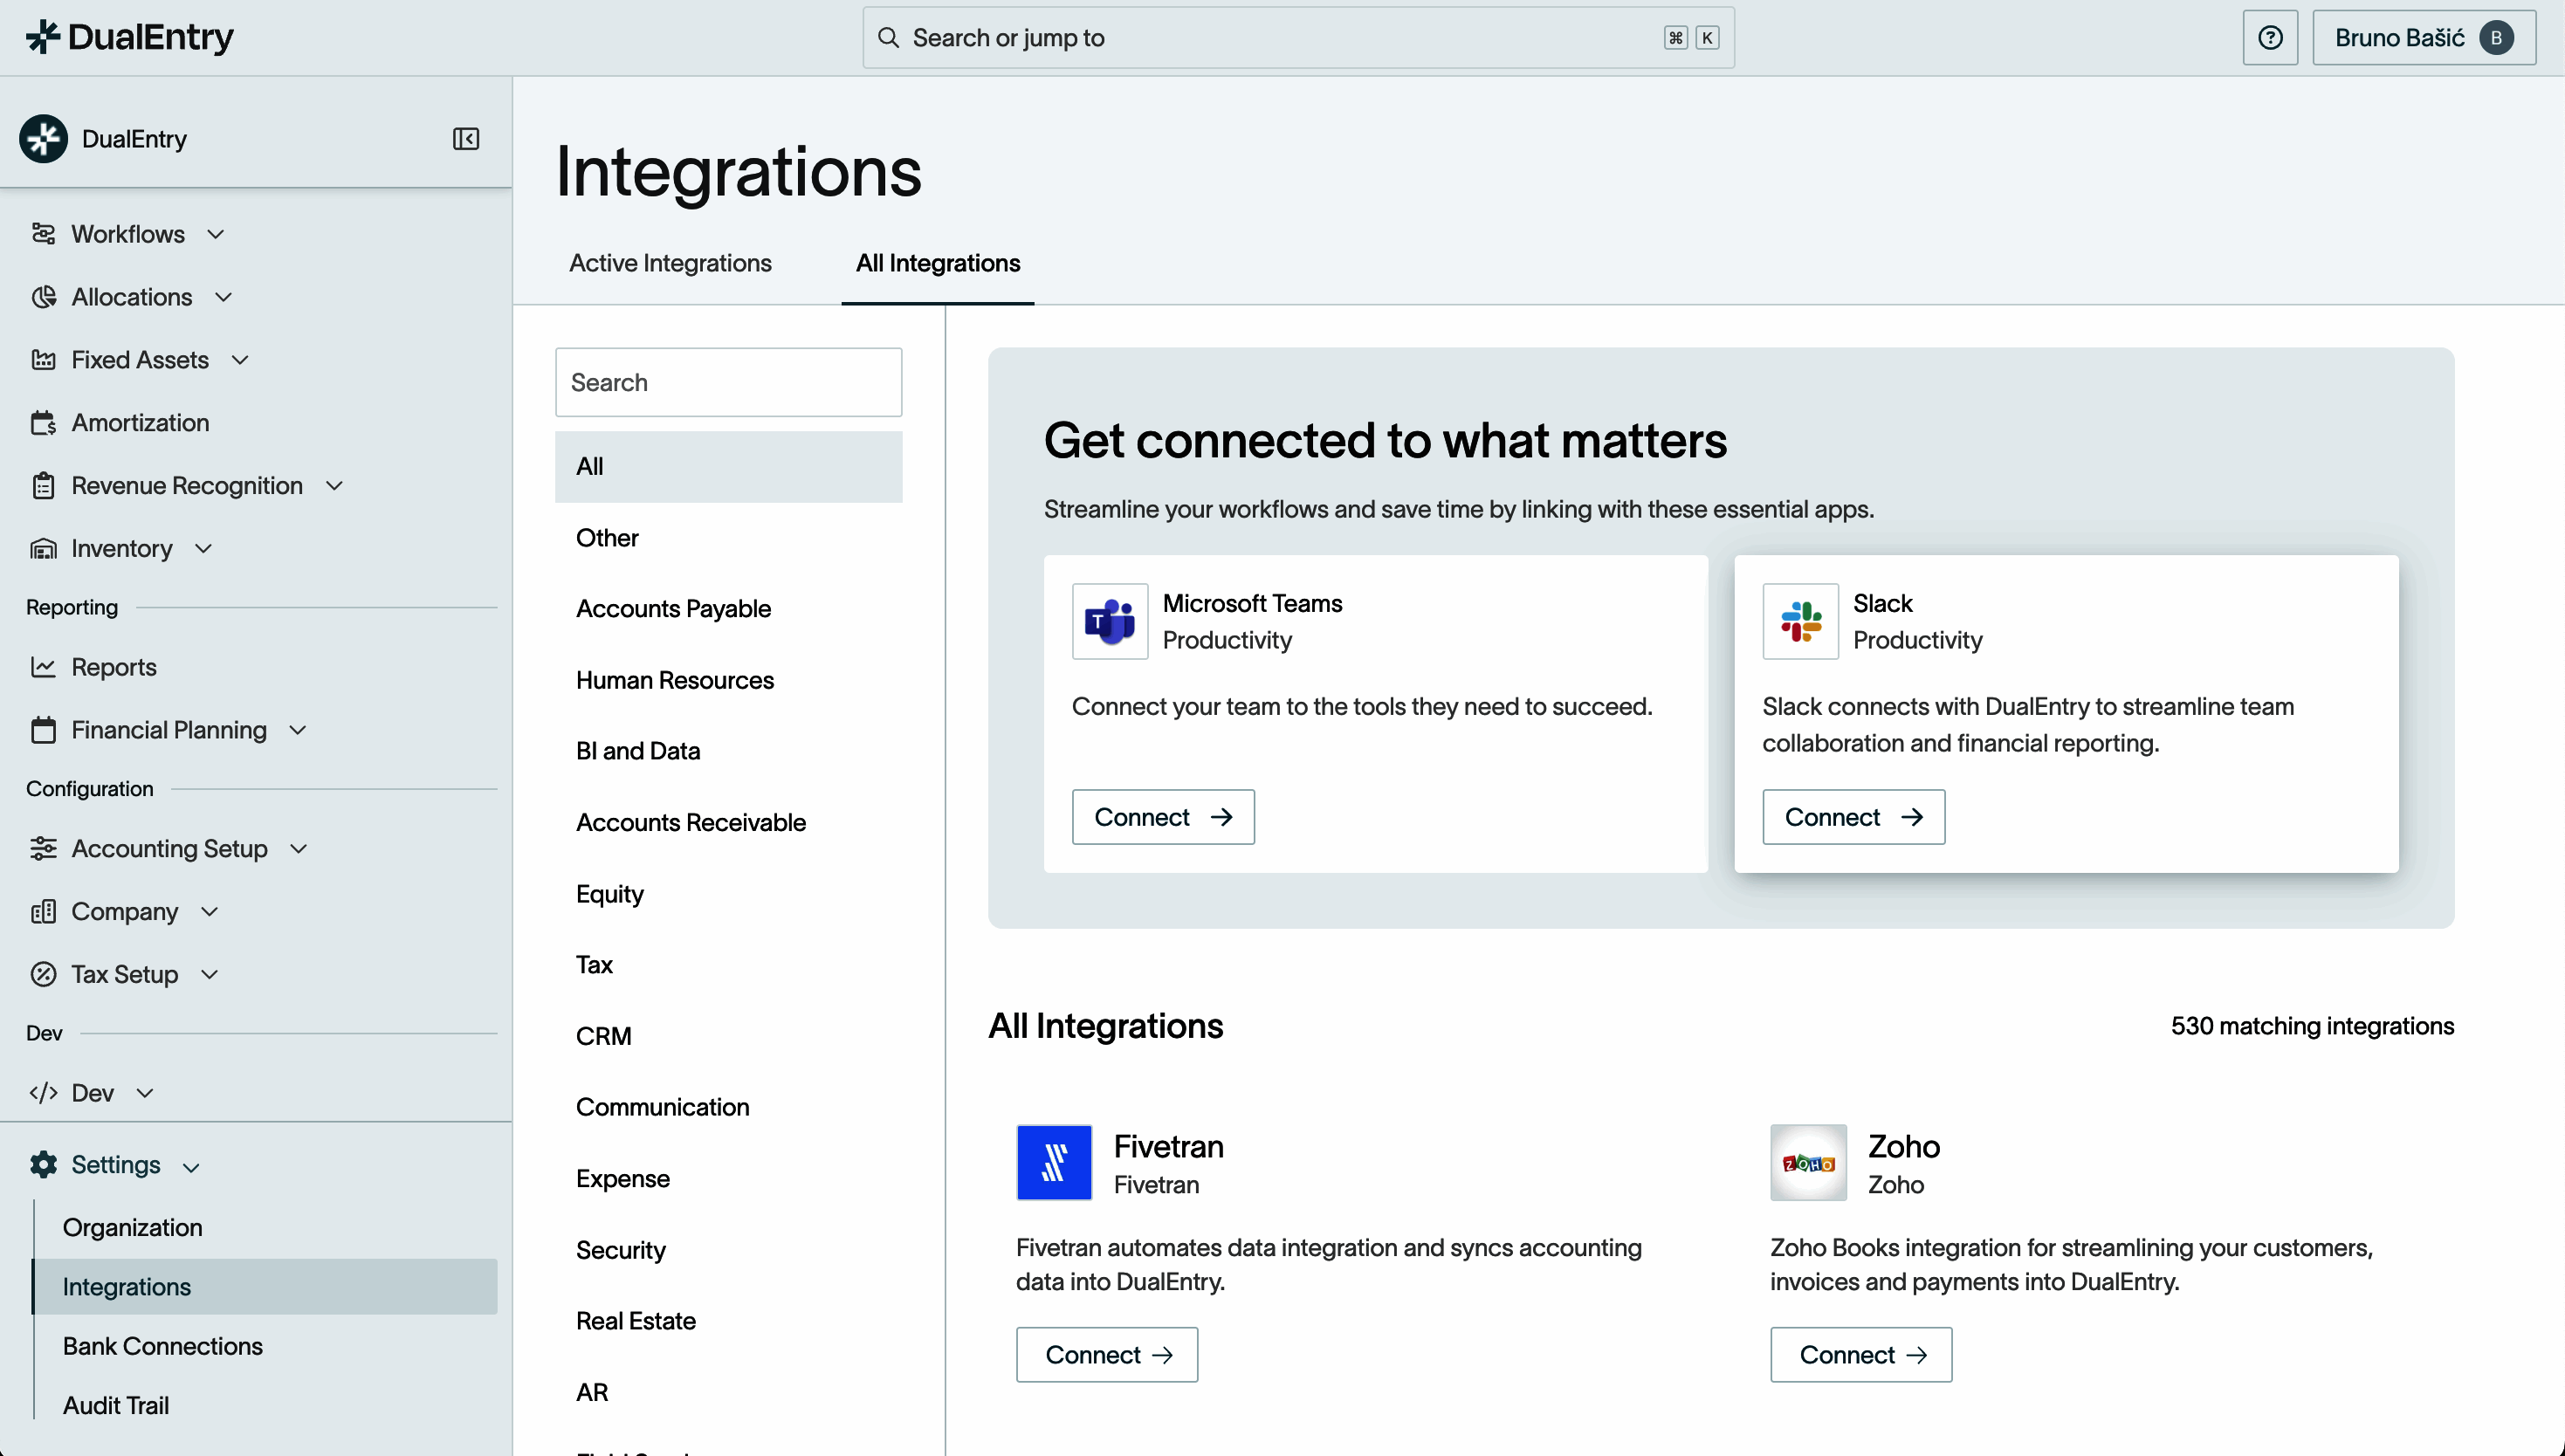Expand the Company chevron
The image size is (2565, 1456).
coord(209,912)
